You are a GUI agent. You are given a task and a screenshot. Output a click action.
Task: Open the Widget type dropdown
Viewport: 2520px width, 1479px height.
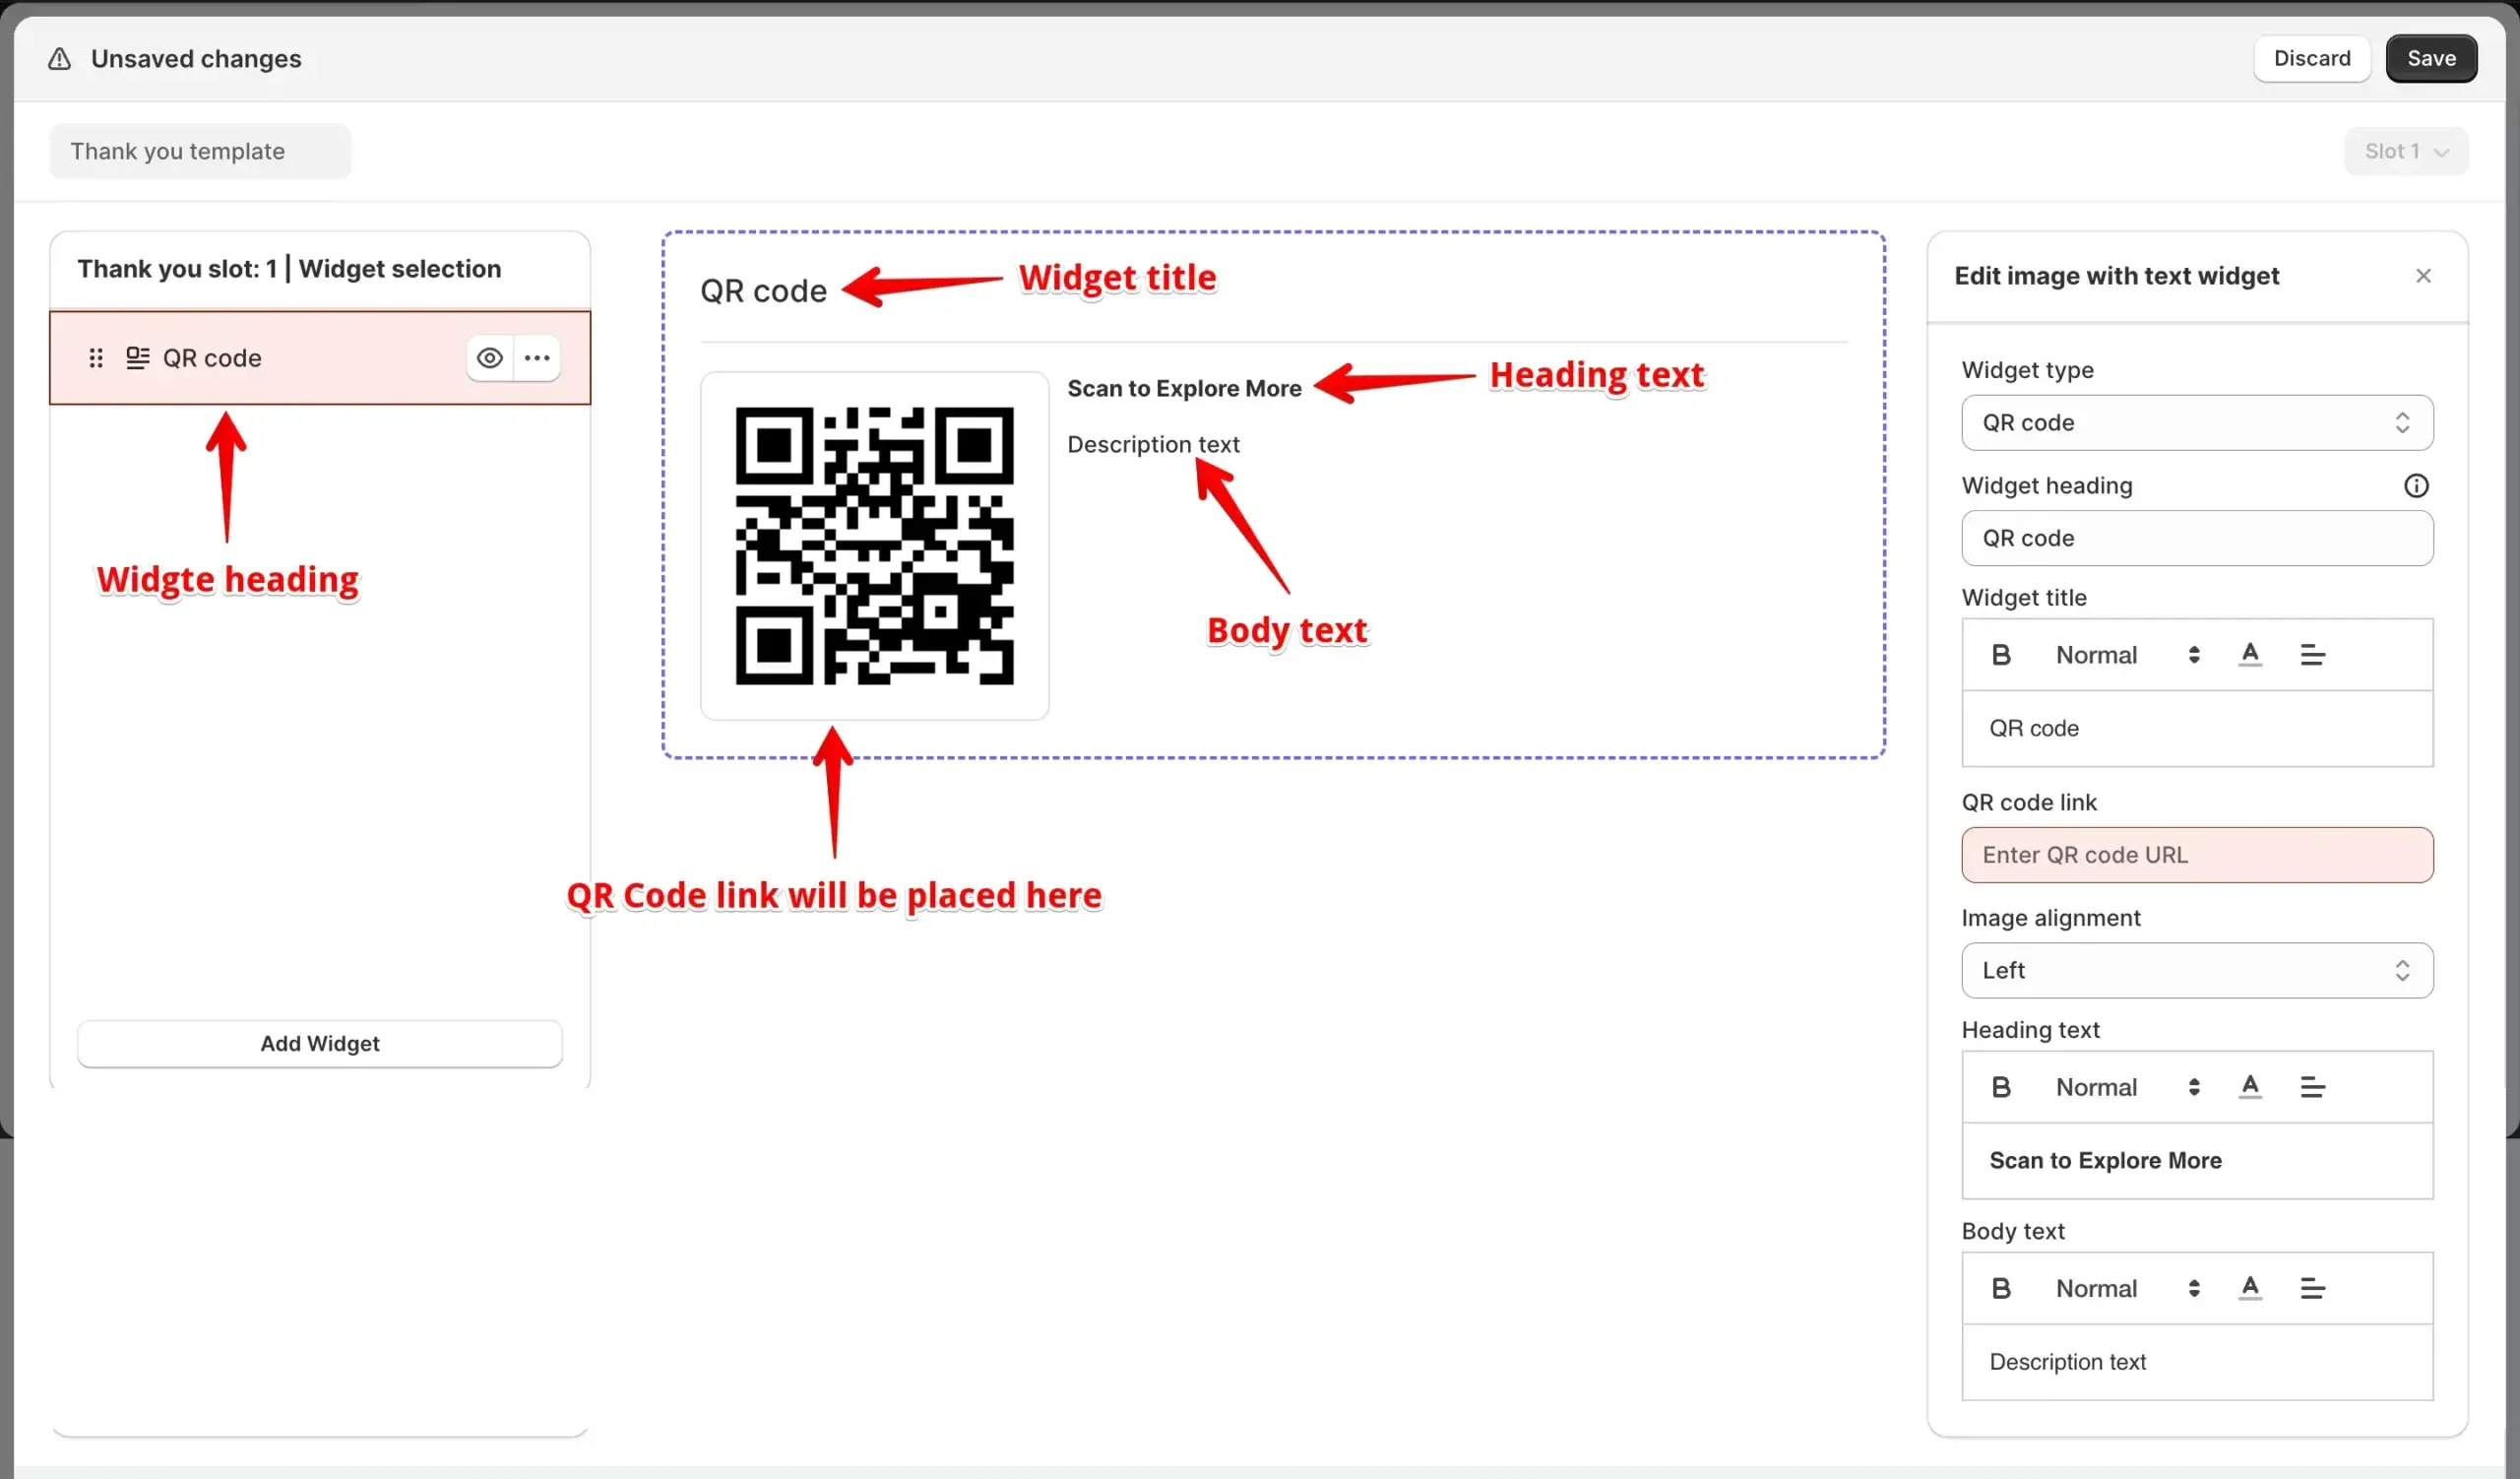tap(2197, 423)
